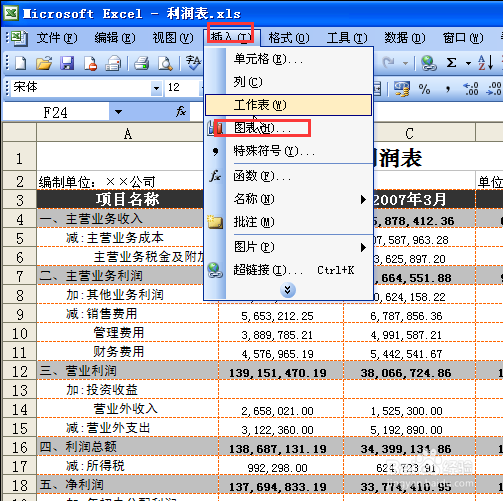Screen dimensions: 503x501
Task: Open the AutoSum dropdown arrow
Action: 468,63
